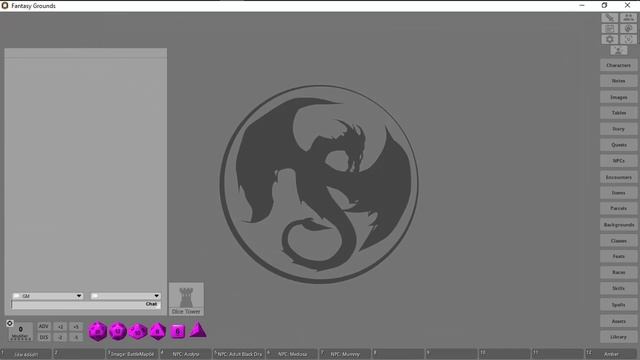Open the GM speaker dropdown

[47, 296]
